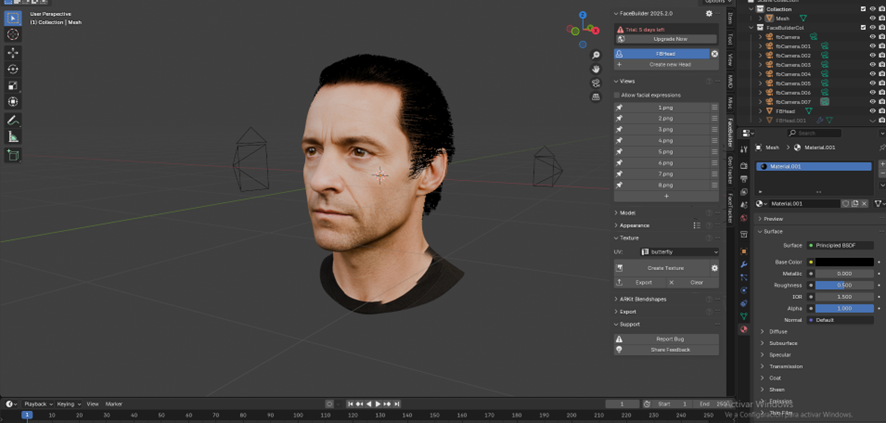886x423 pixels.
Task: Select the Measure tool
Action: pyautogui.click(x=13, y=137)
